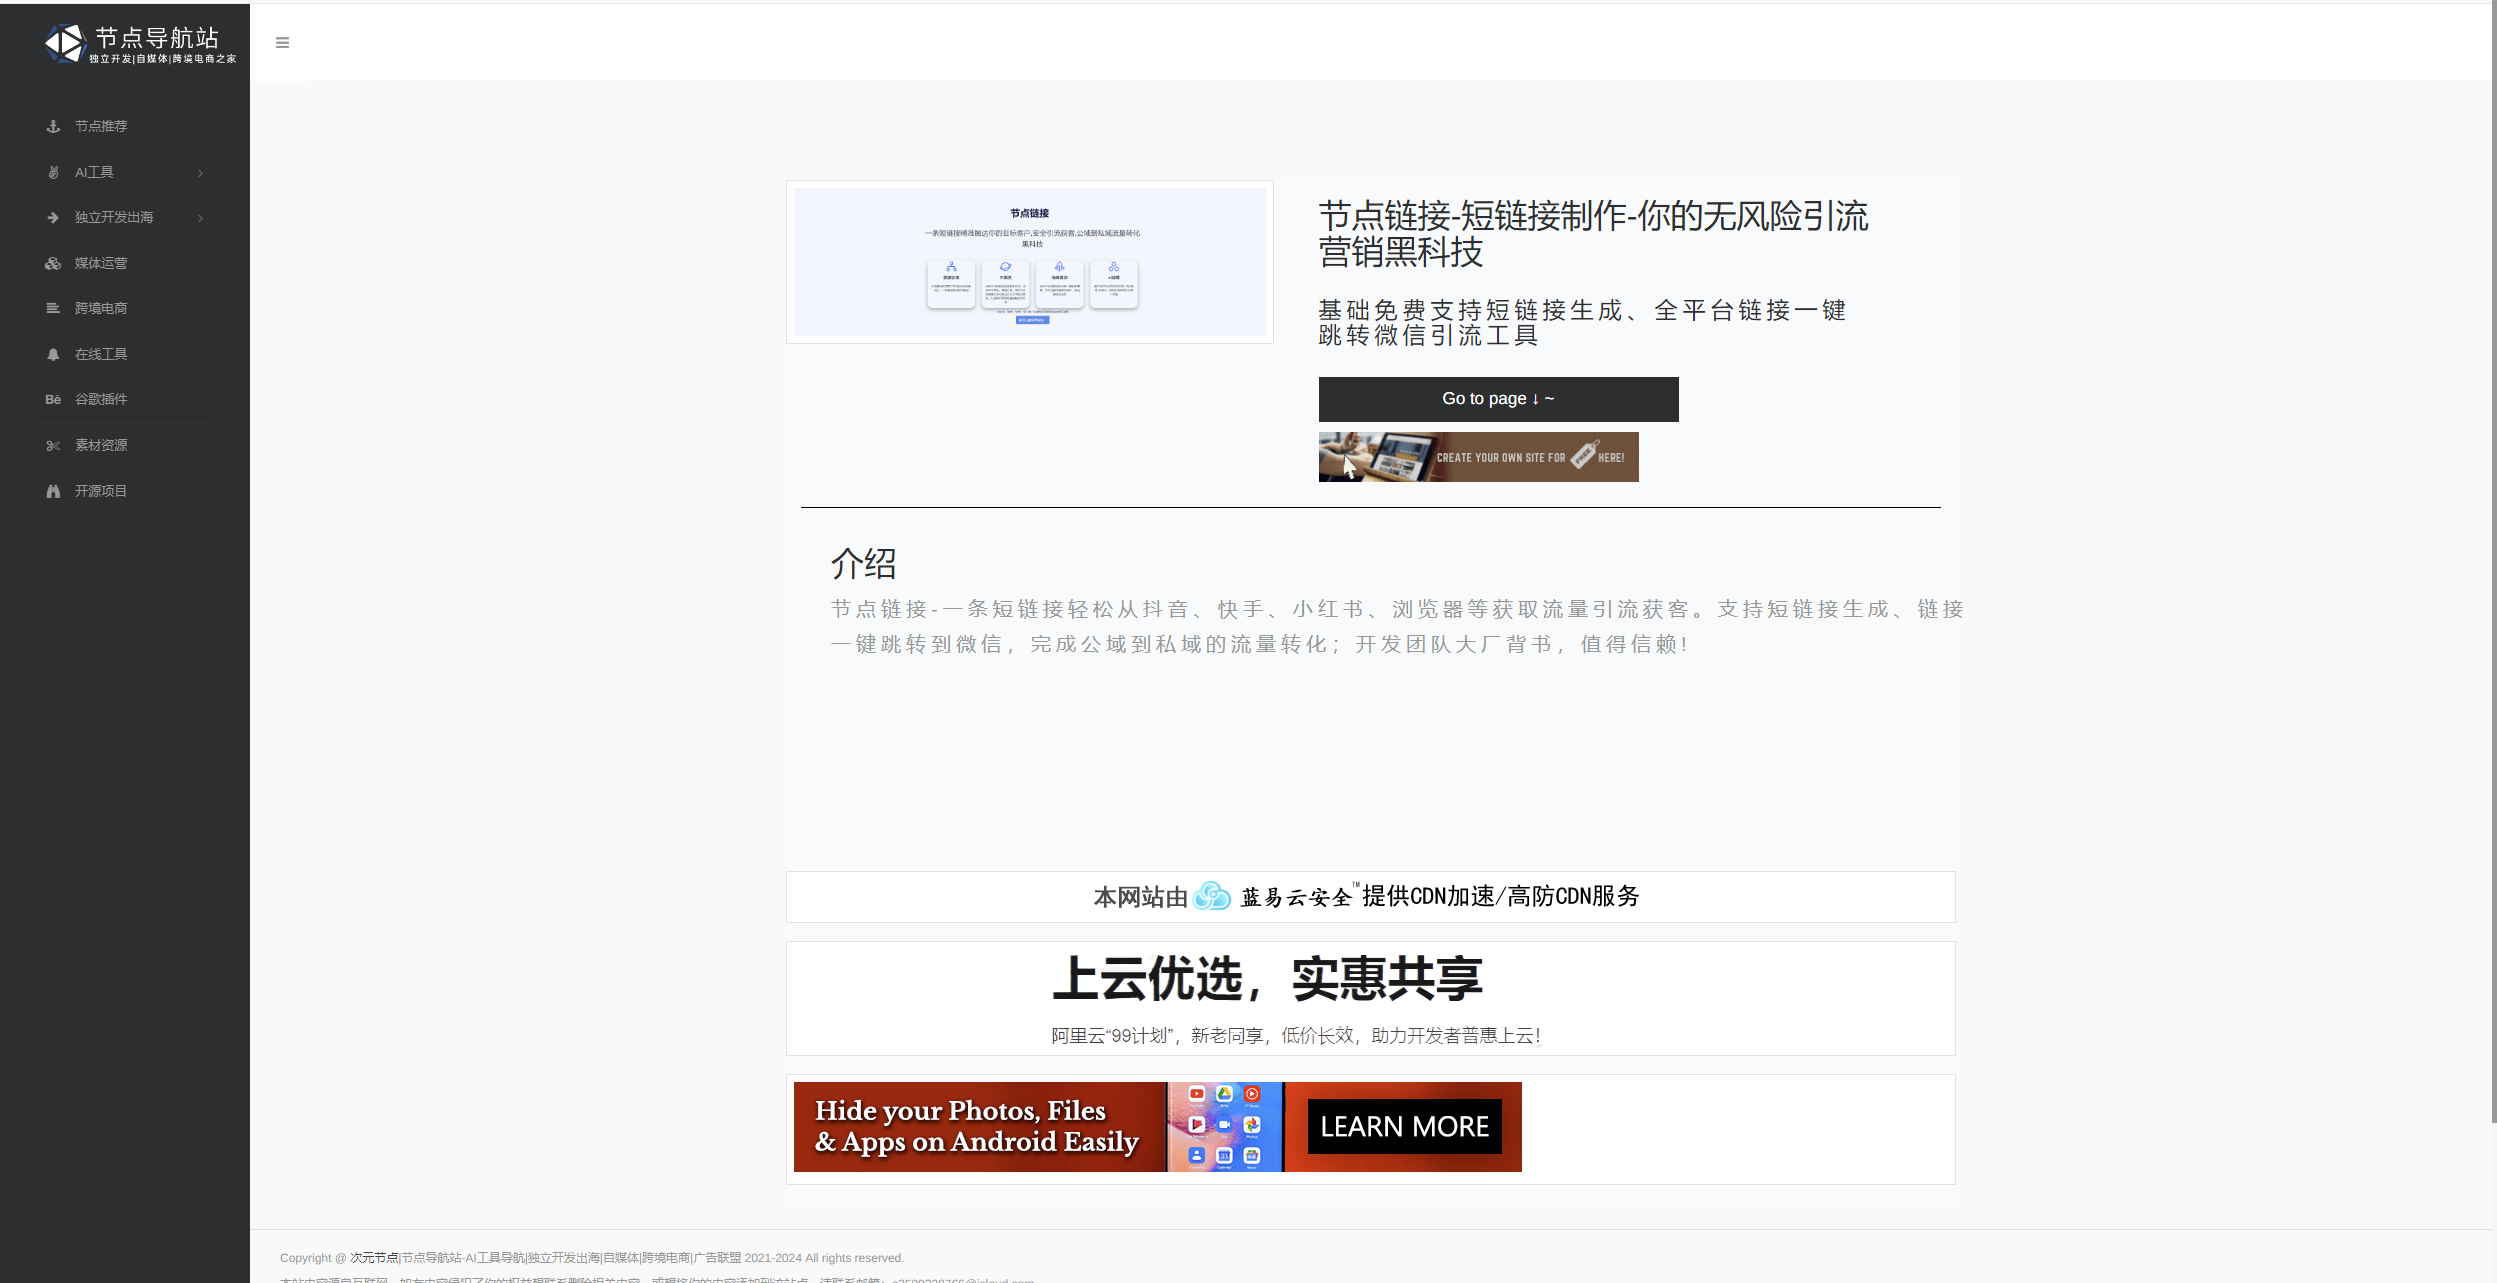Click the Be icon beside 谷歌插件

(53, 399)
